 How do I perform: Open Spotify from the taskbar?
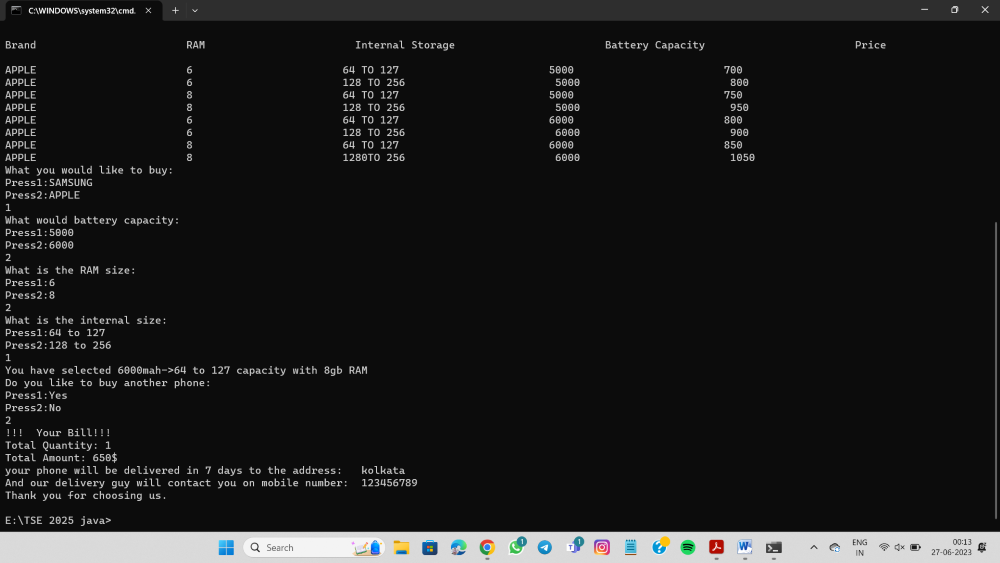pyautogui.click(x=688, y=547)
